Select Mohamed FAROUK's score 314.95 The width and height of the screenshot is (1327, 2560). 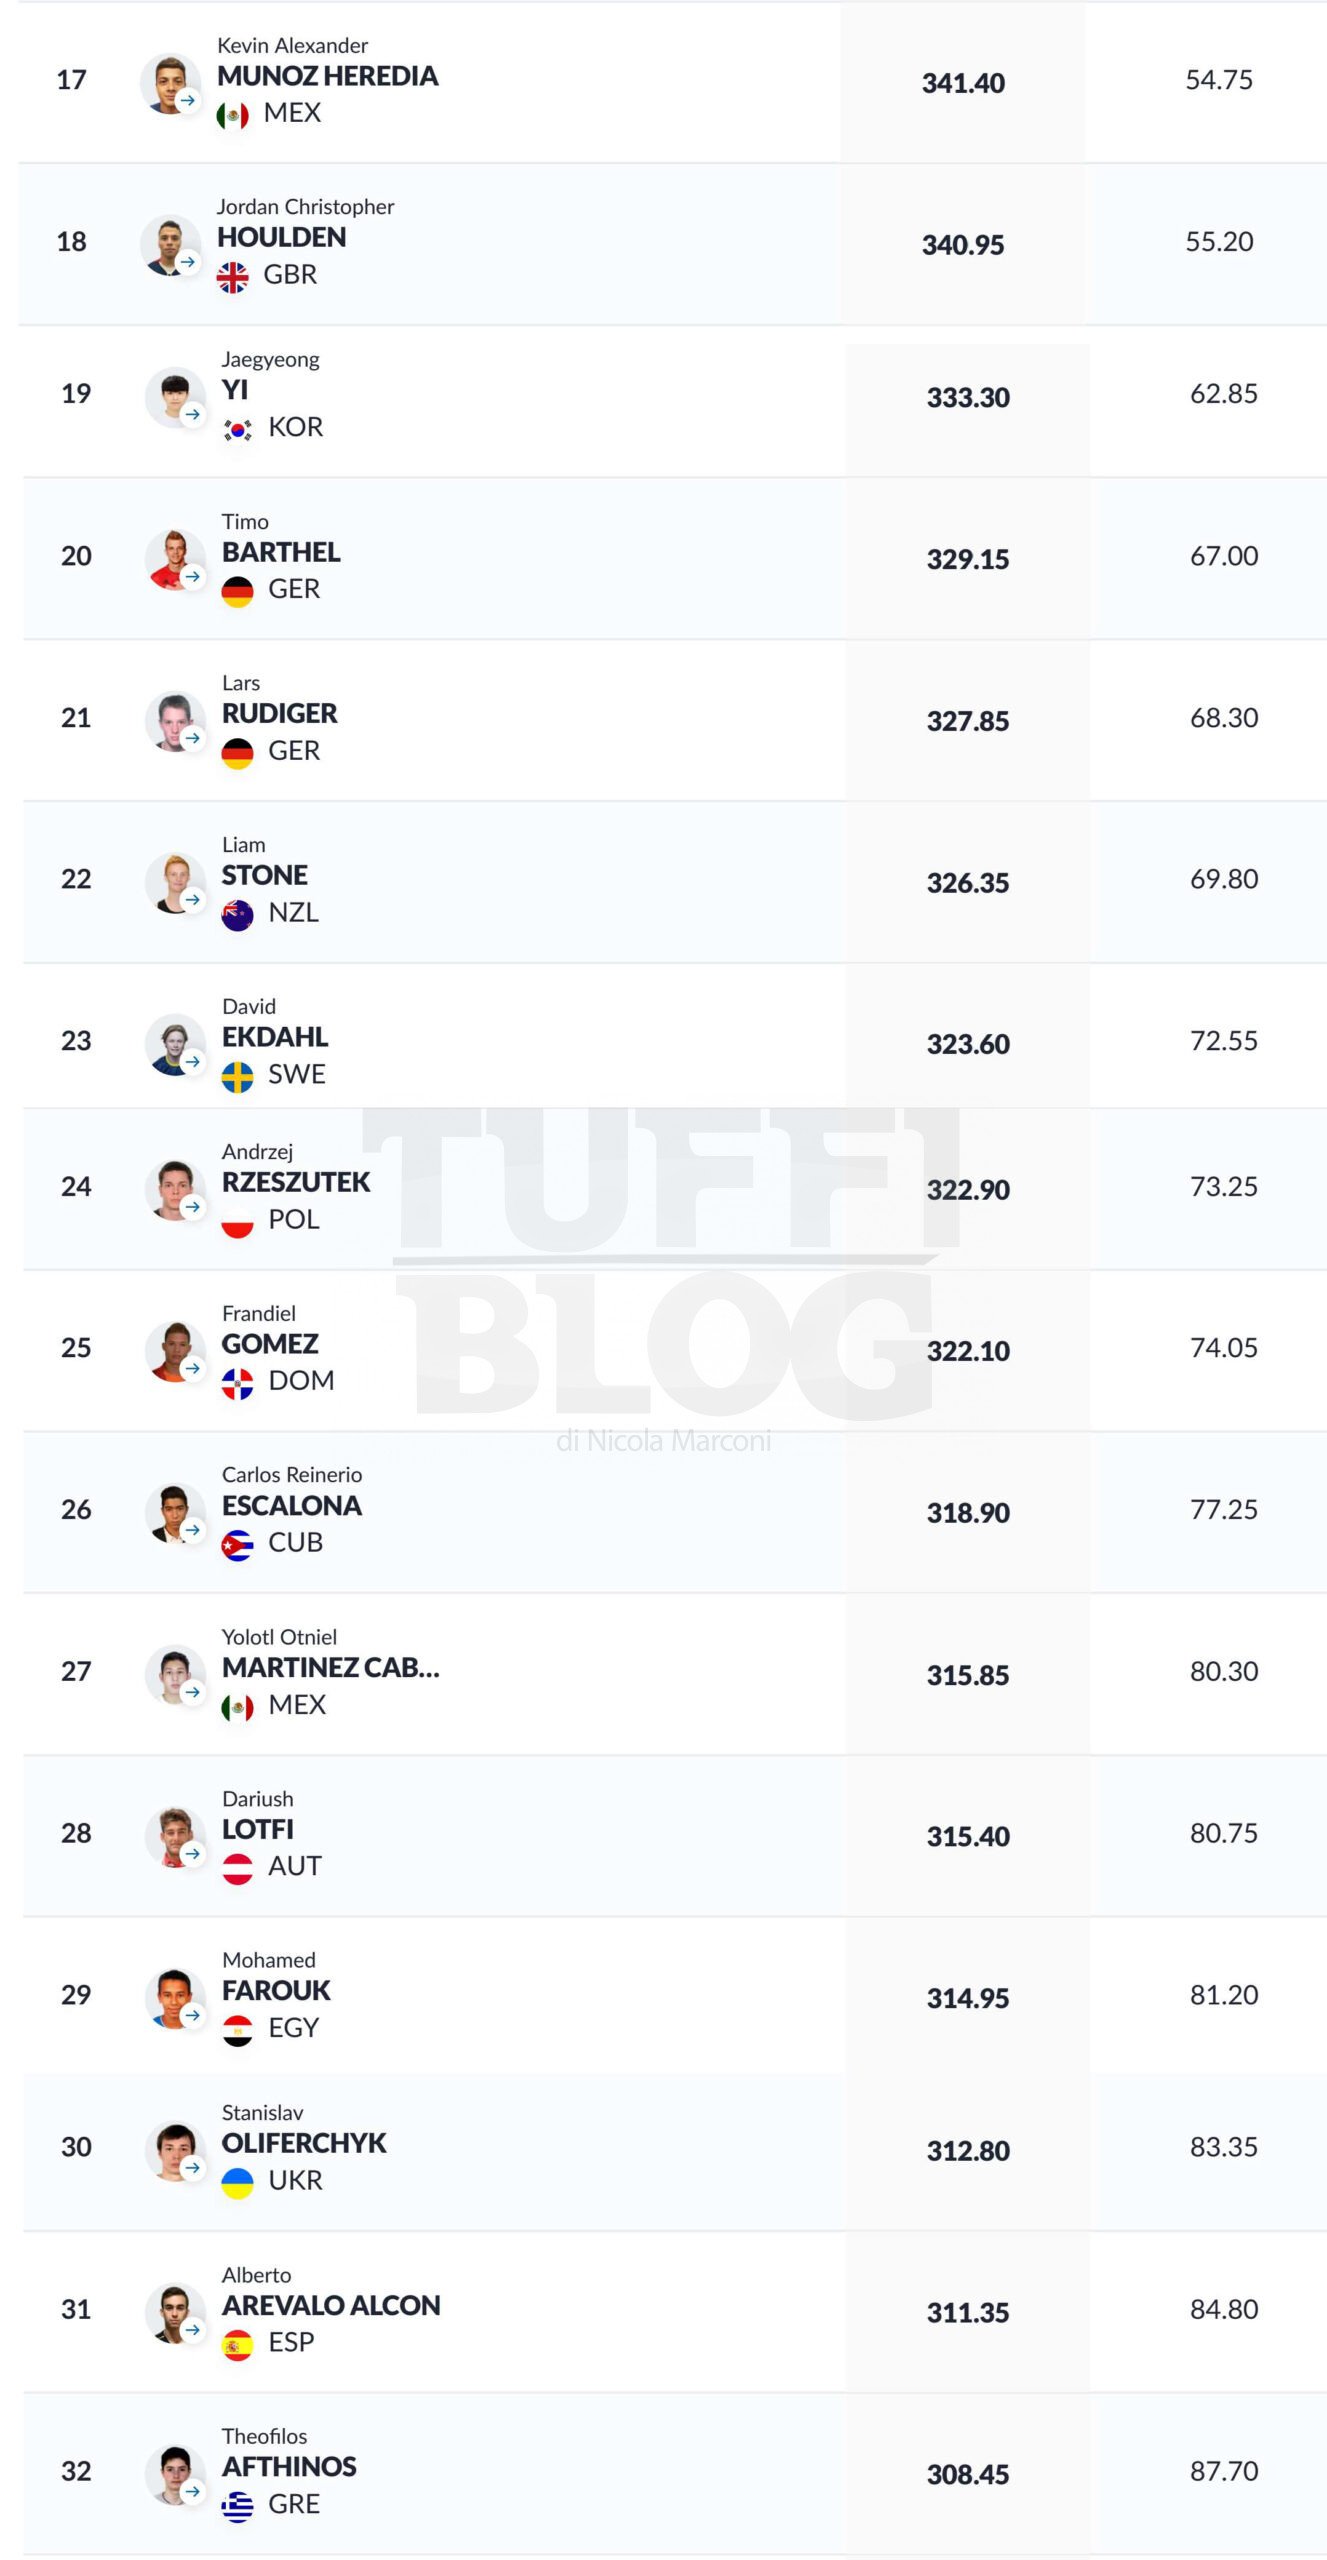pyautogui.click(x=968, y=1998)
